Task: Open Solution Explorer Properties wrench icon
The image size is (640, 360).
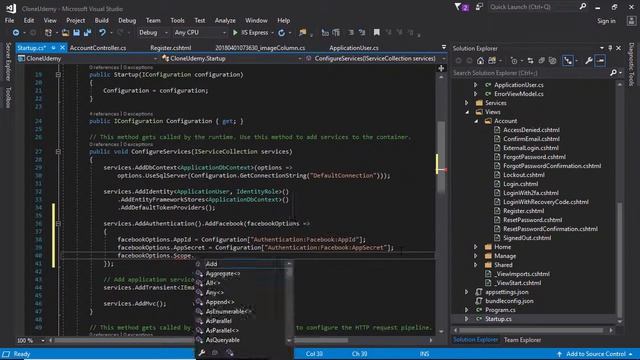Action: click(588, 61)
